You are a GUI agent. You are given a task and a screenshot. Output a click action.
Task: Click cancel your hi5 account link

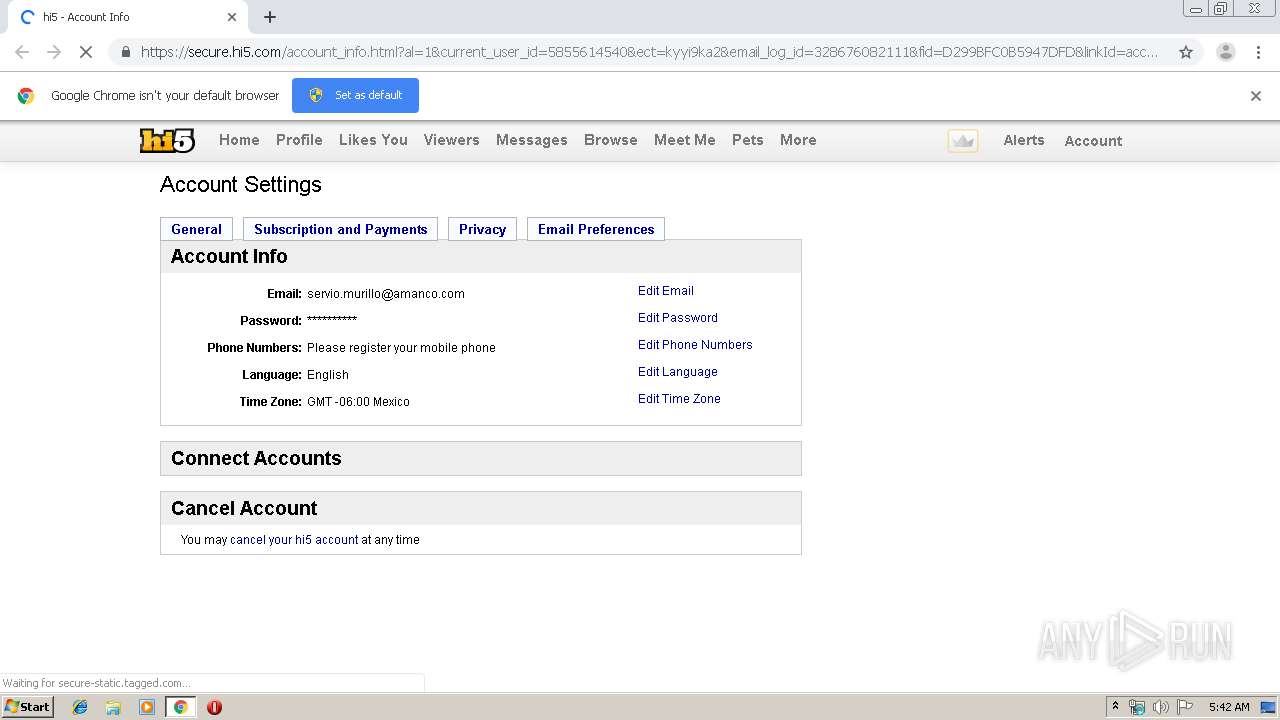(294, 540)
